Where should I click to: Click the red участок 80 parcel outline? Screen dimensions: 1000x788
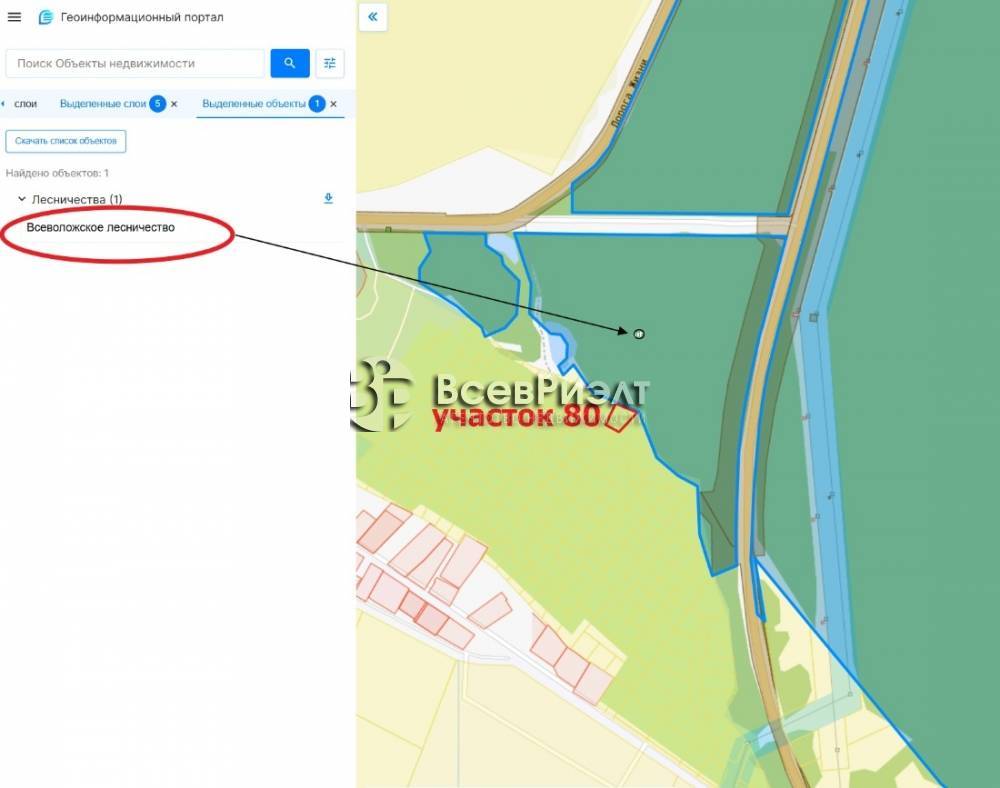(621, 419)
